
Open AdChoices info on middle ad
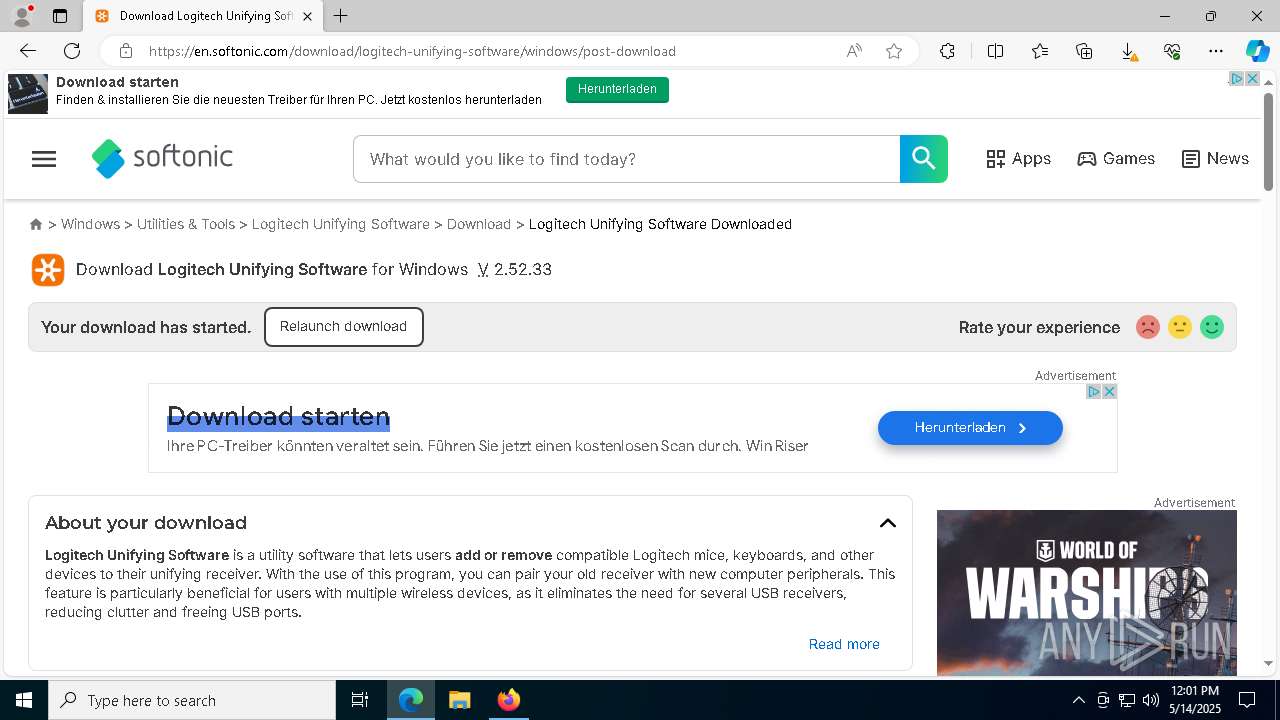[x=1094, y=391]
